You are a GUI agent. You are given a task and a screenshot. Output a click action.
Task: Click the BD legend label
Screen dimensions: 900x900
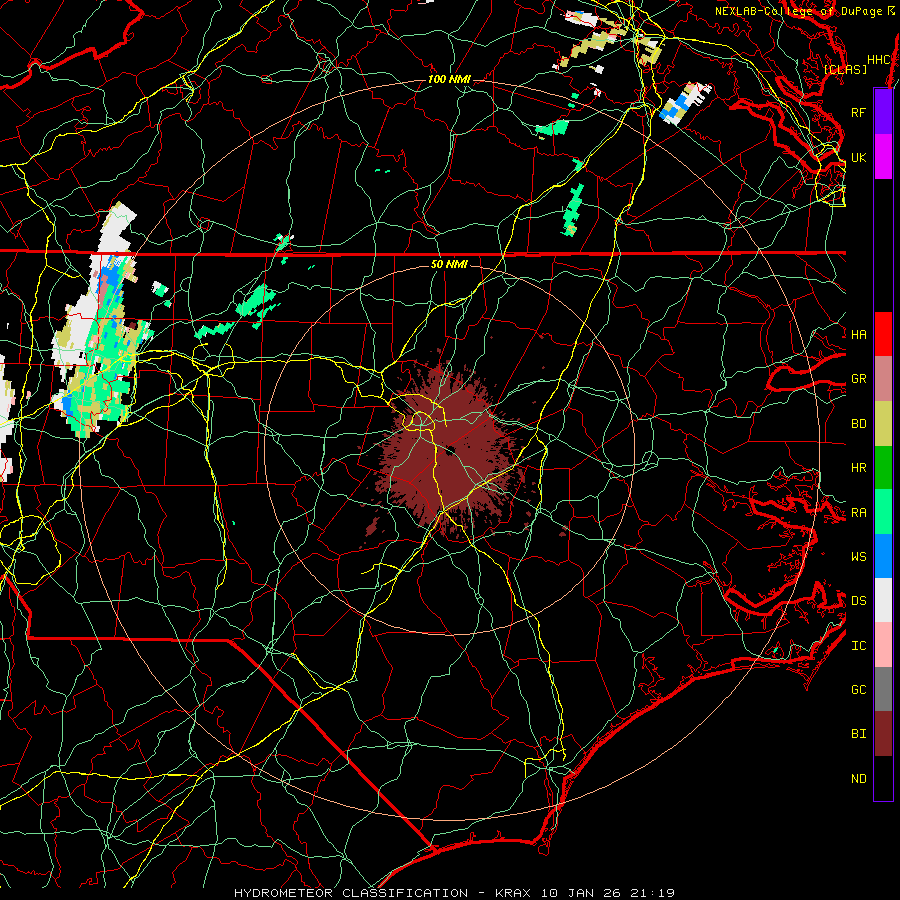coord(858,424)
